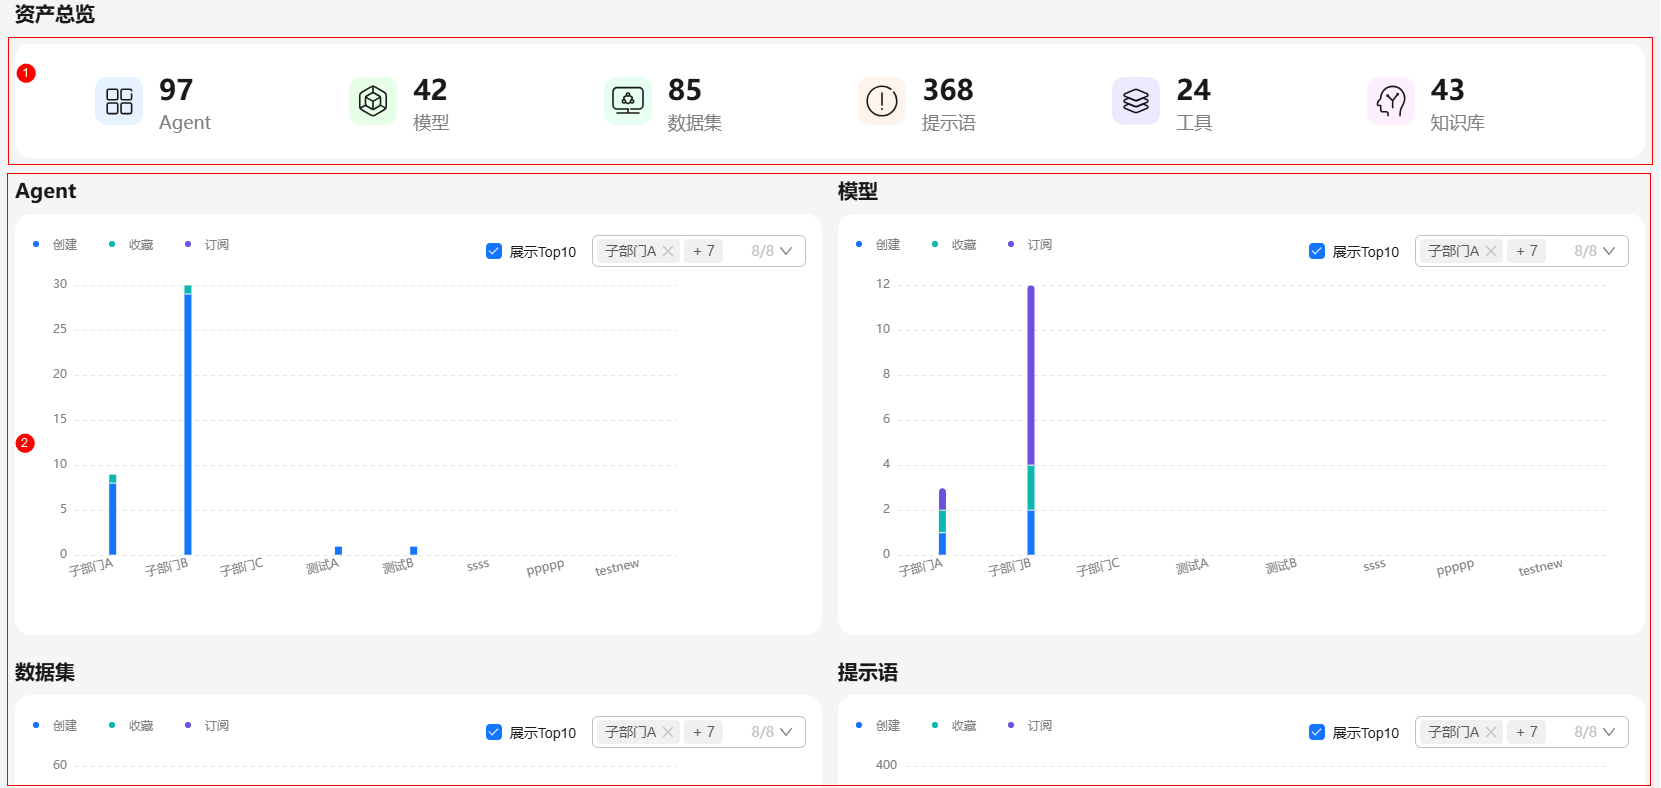Remove 子部门A tag in Agent filter
This screenshot has width=1661, height=788.
668,251
